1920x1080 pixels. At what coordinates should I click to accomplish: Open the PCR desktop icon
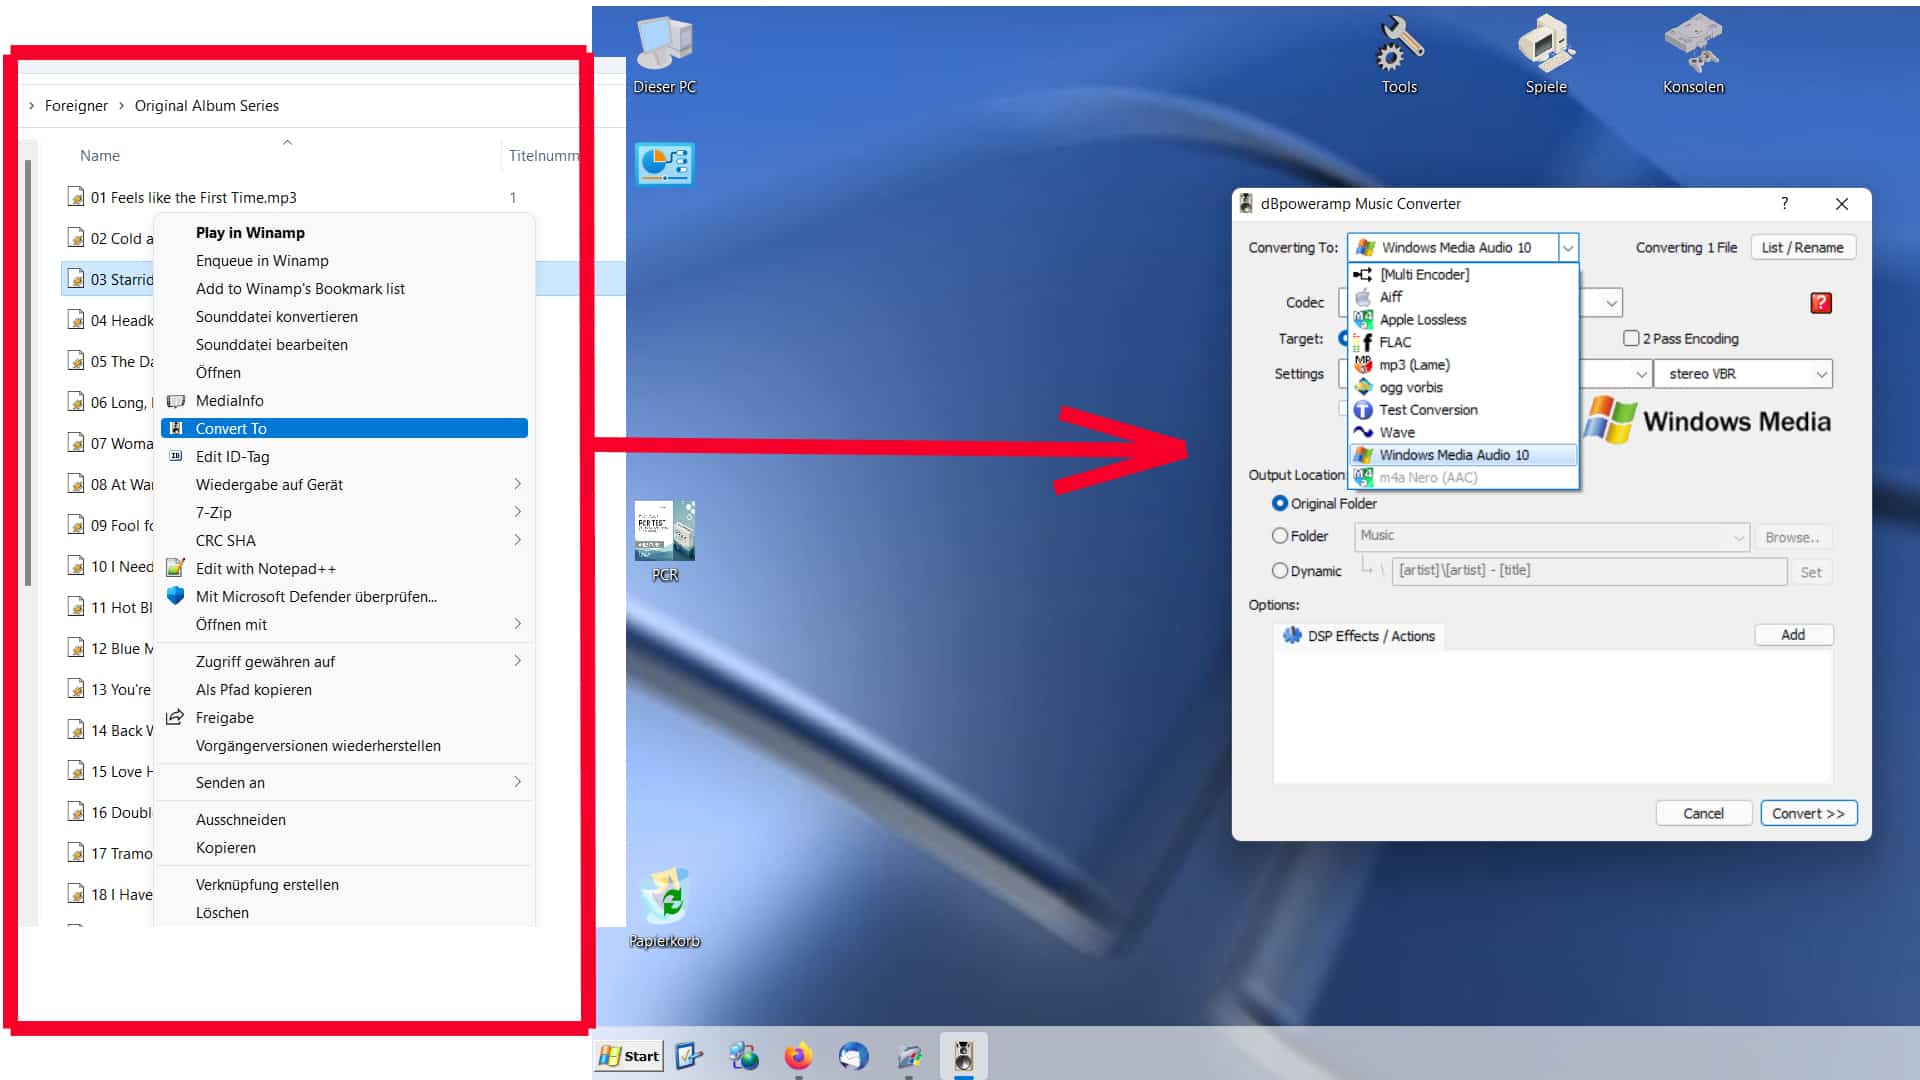point(665,541)
